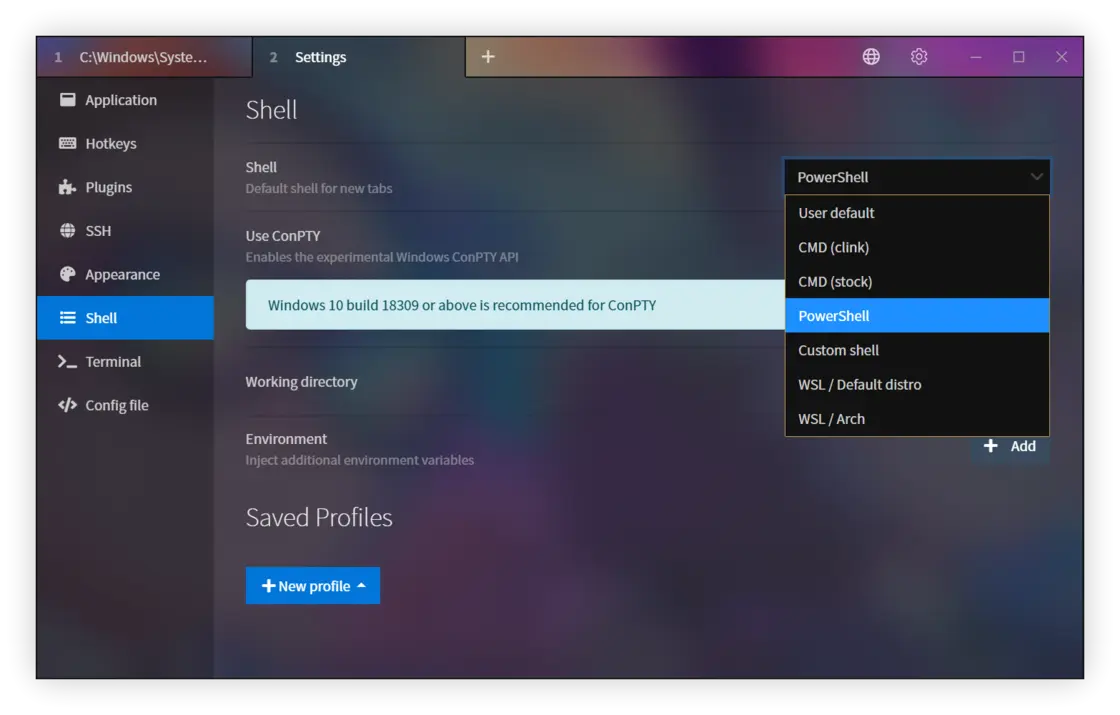Open the Appearance settings

(x=125, y=274)
